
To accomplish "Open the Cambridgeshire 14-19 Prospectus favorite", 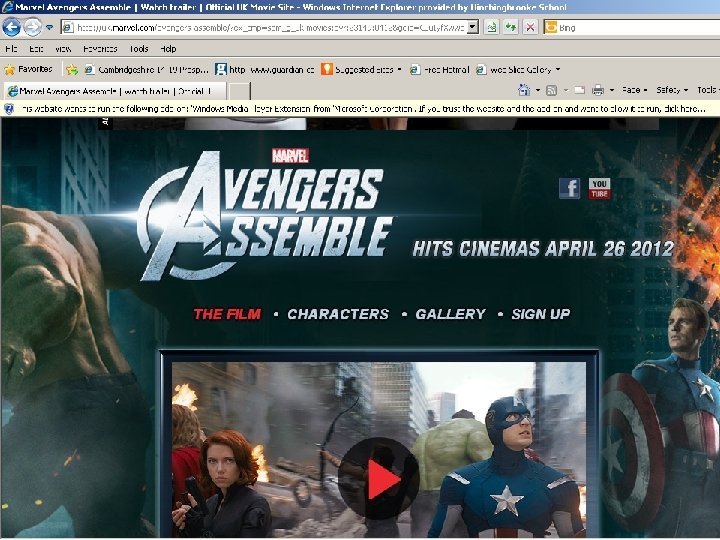I will (x=147, y=69).
